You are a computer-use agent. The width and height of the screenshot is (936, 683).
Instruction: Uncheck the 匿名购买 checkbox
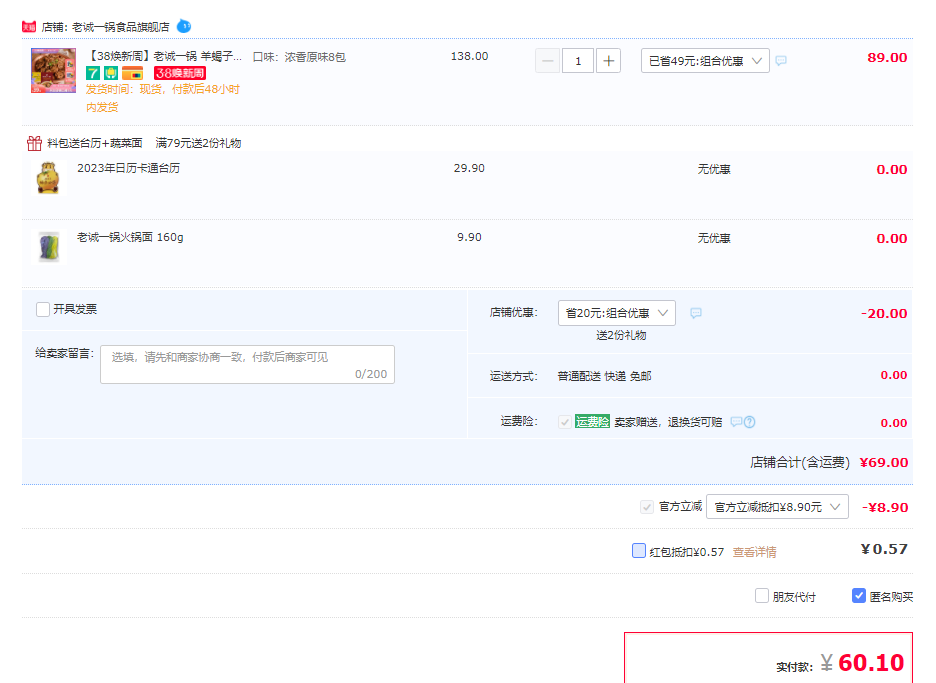click(859, 596)
